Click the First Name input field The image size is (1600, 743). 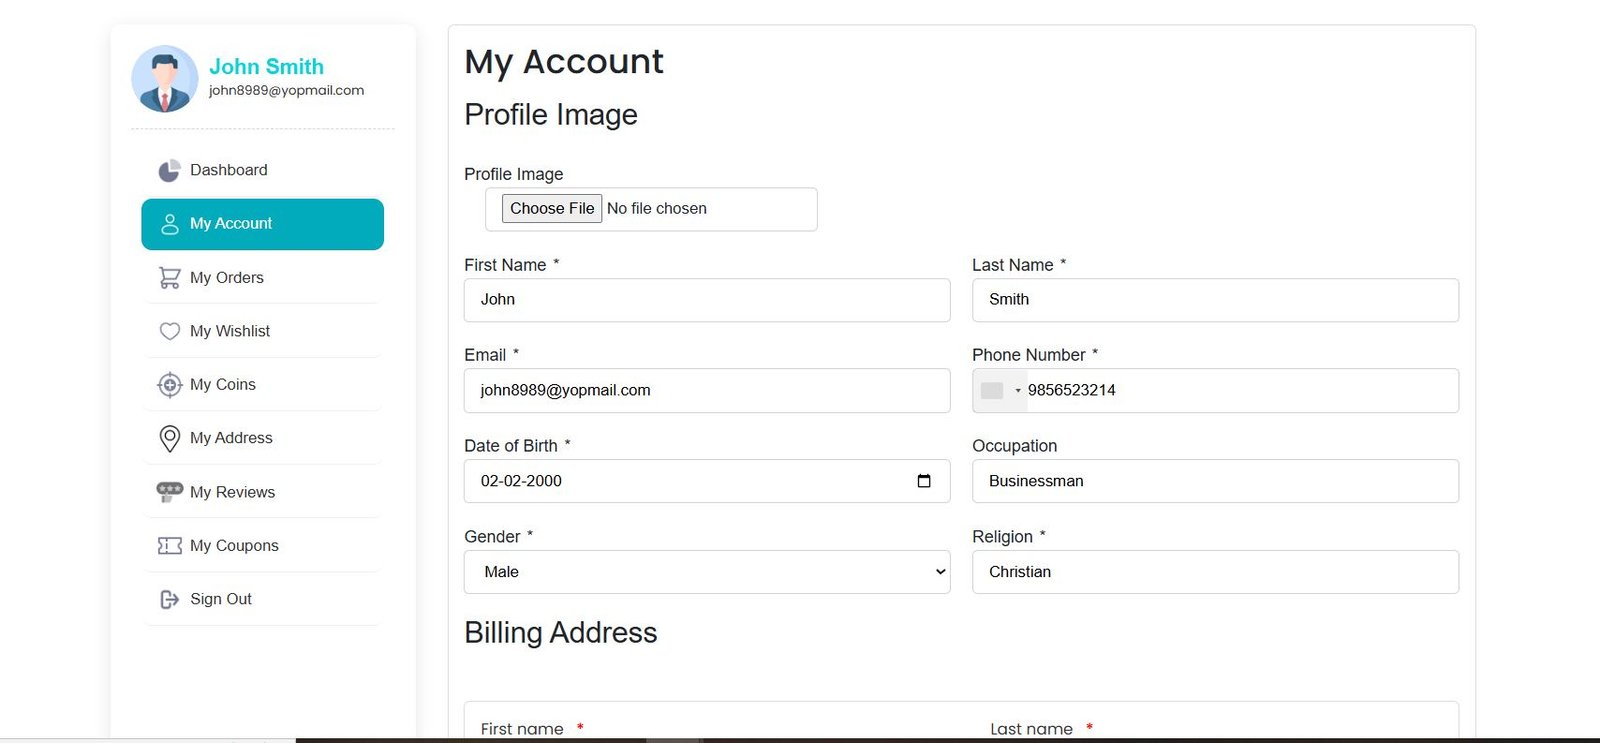point(706,300)
